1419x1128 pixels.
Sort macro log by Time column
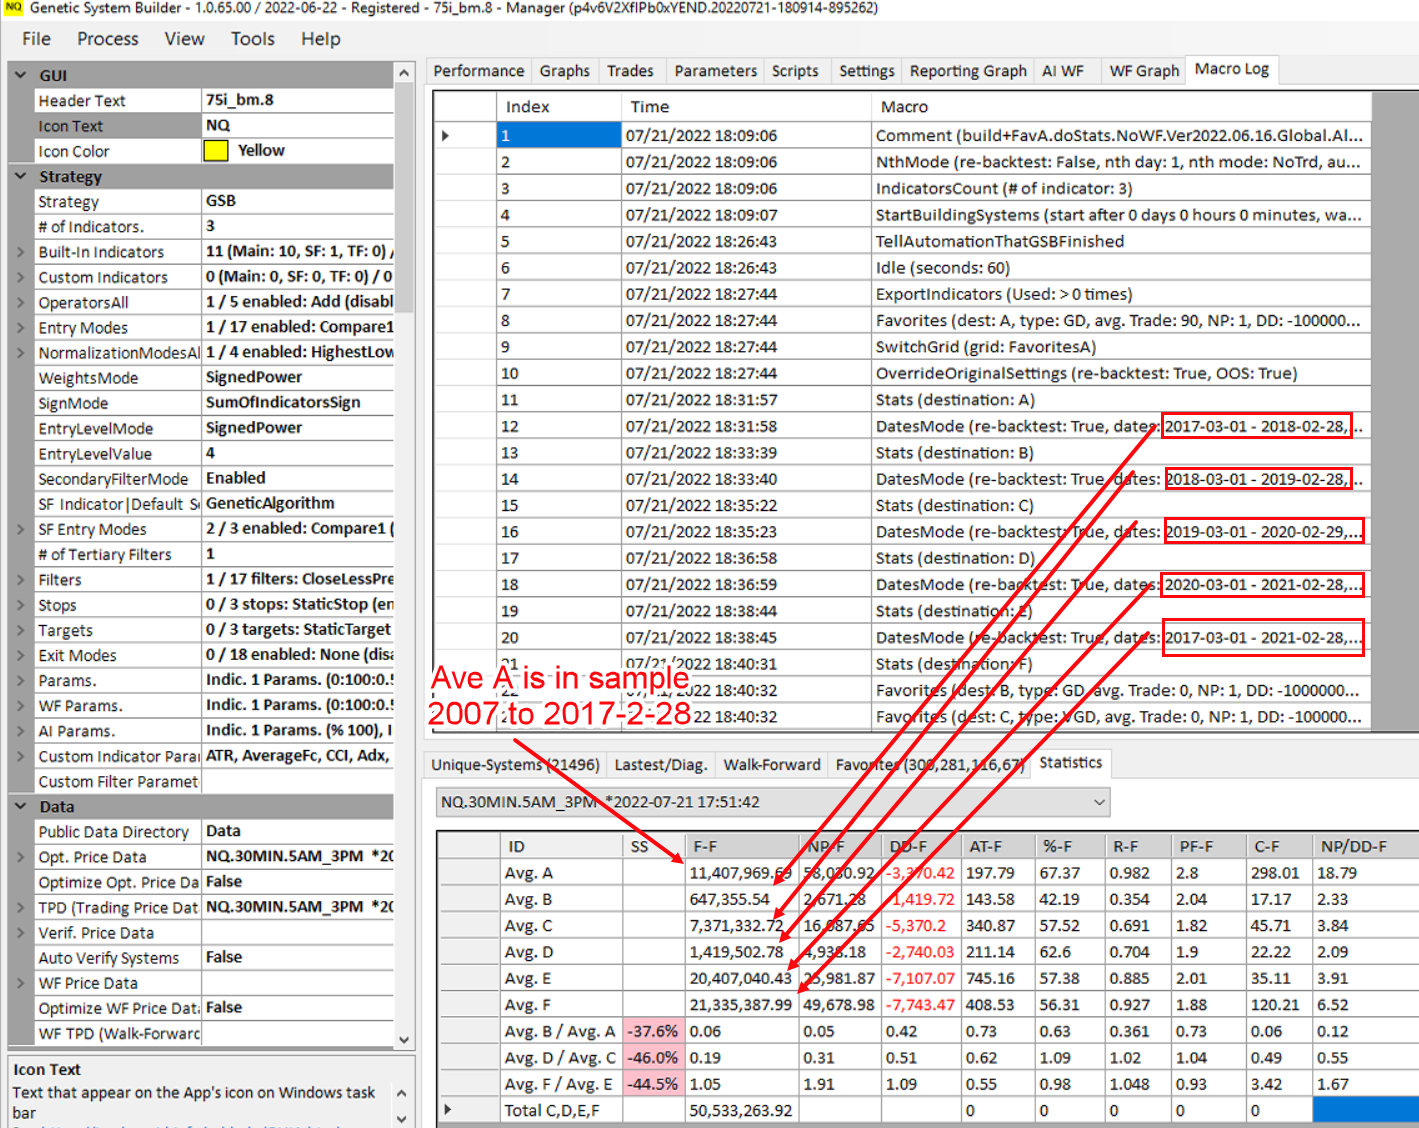[650, 107]
